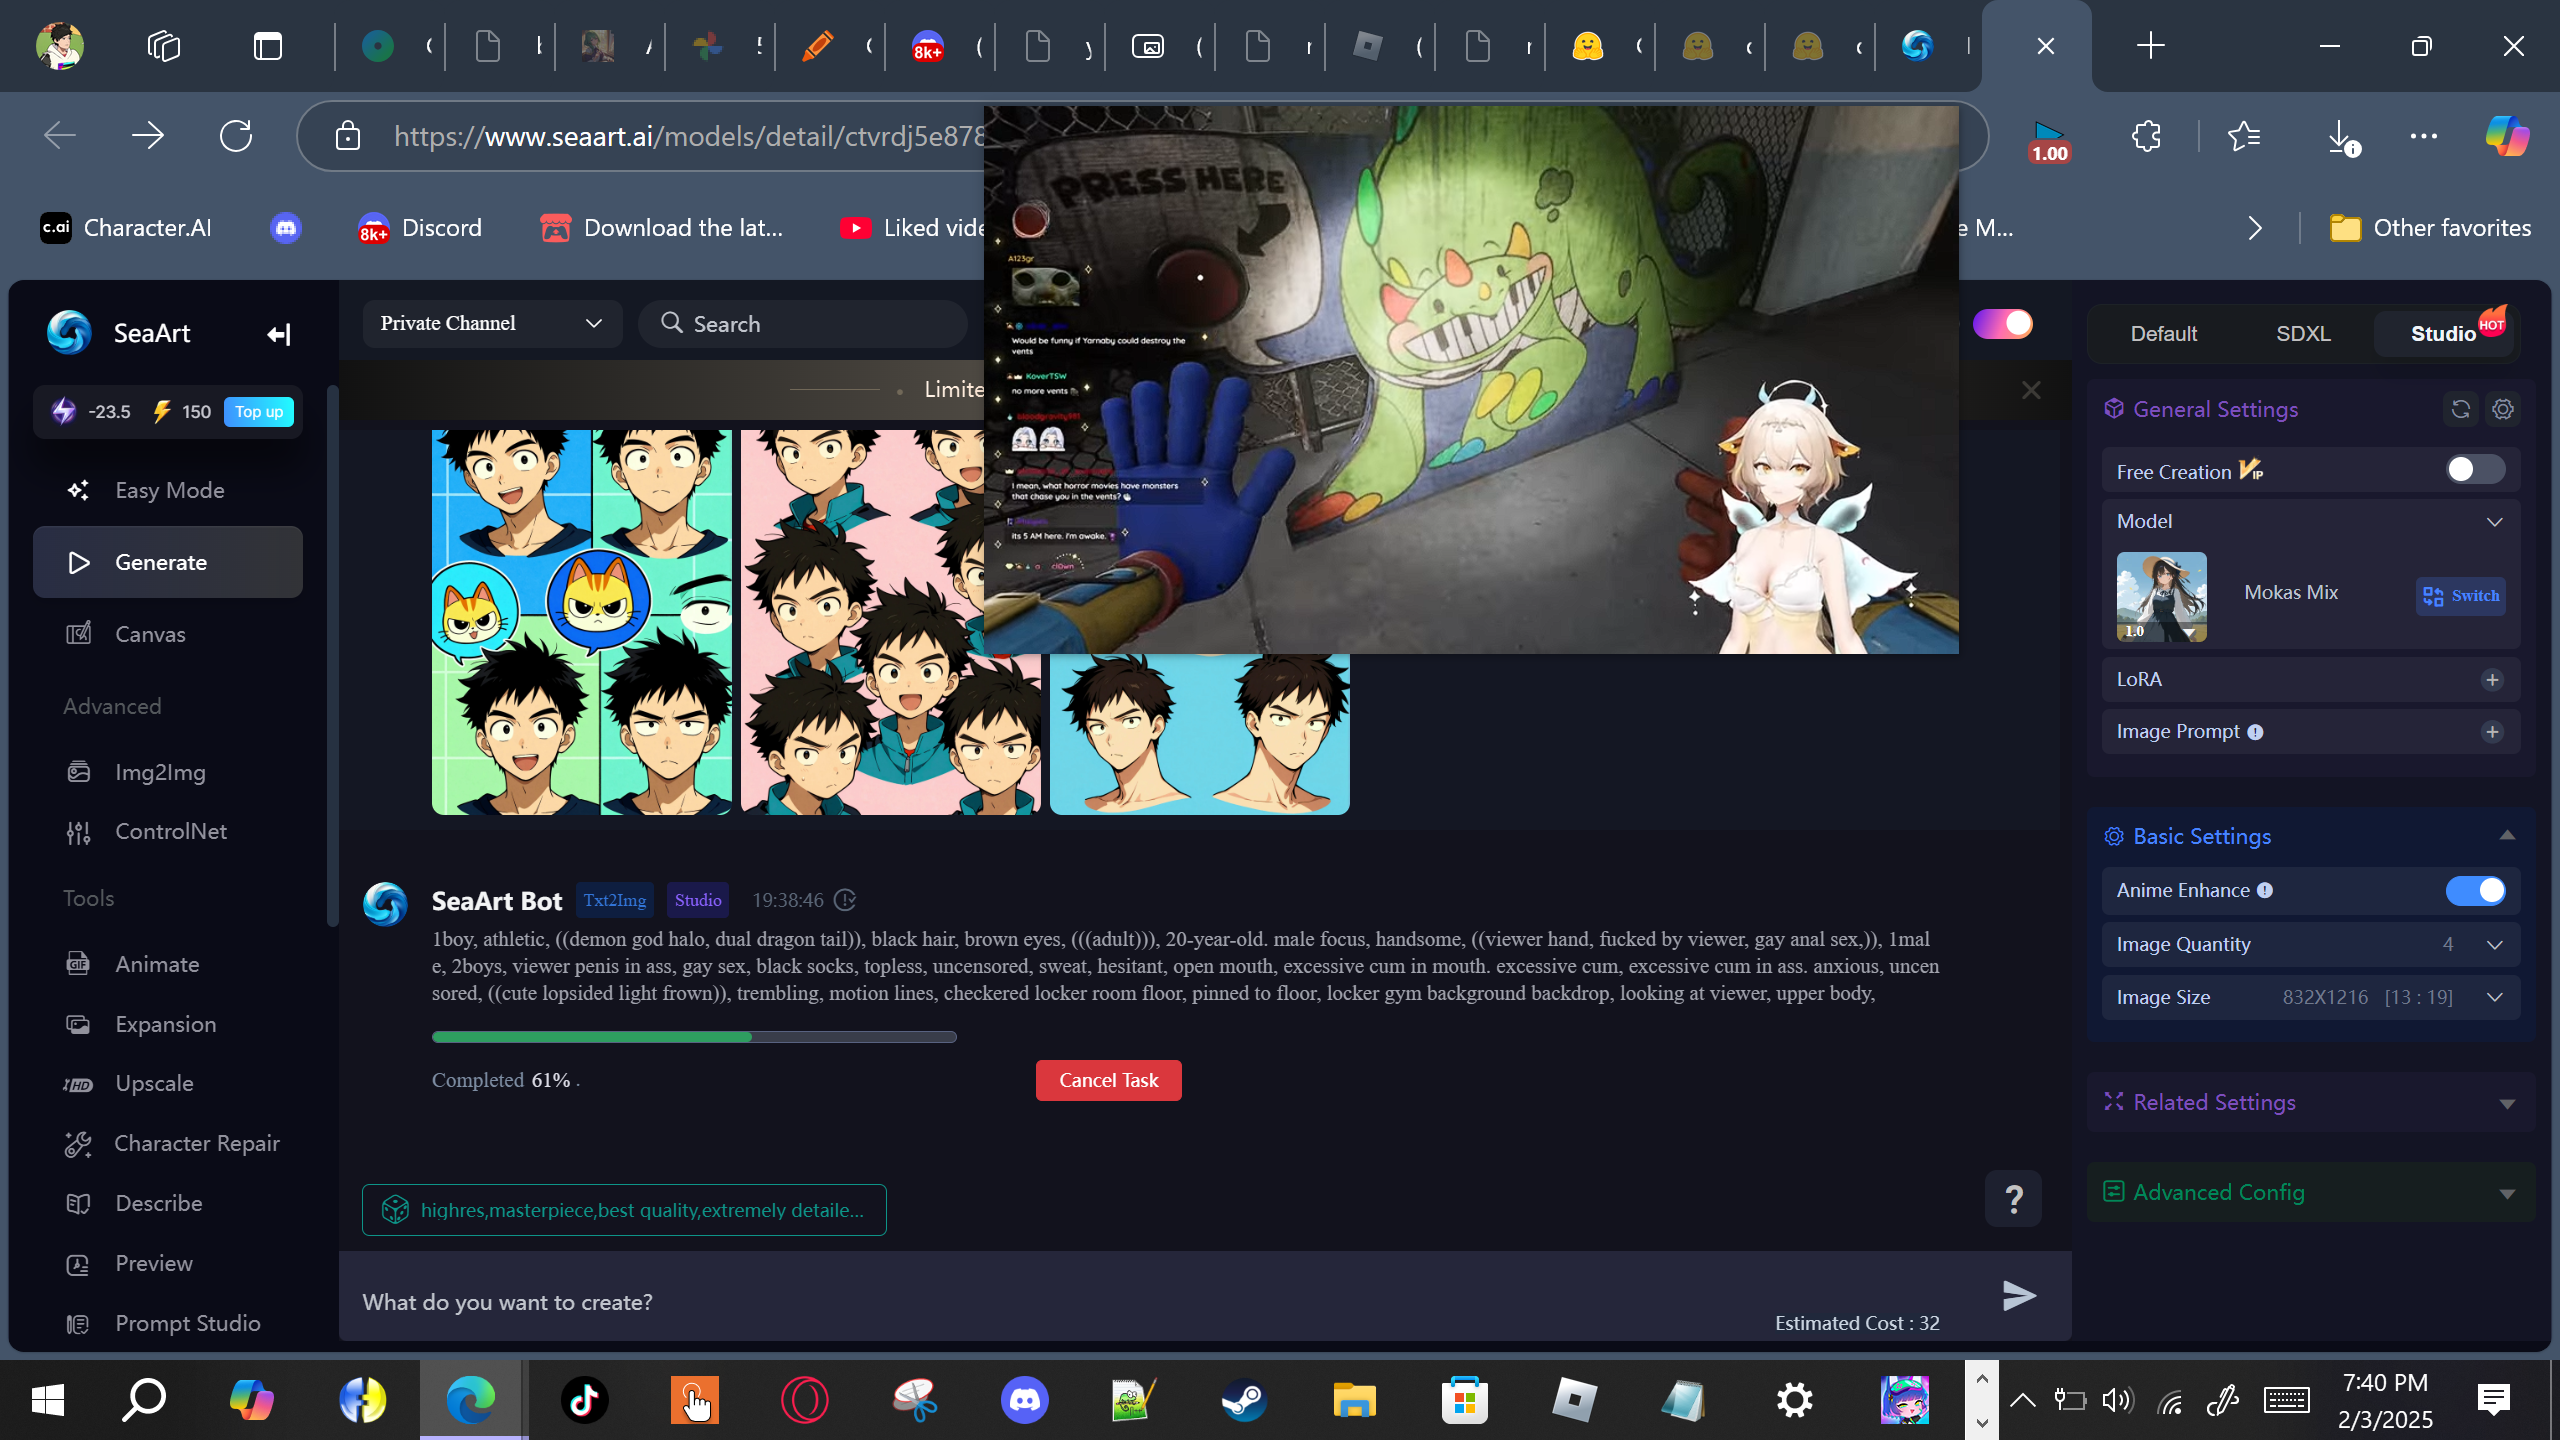2560x1440 pixels.
Task: Click the Windows Start button
Action: click(x=47, y=1400)
